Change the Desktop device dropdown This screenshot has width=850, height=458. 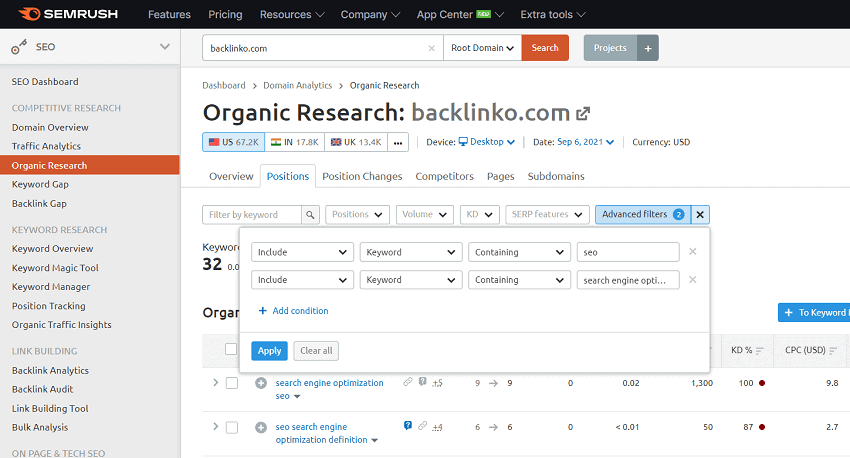coord(486,142)
